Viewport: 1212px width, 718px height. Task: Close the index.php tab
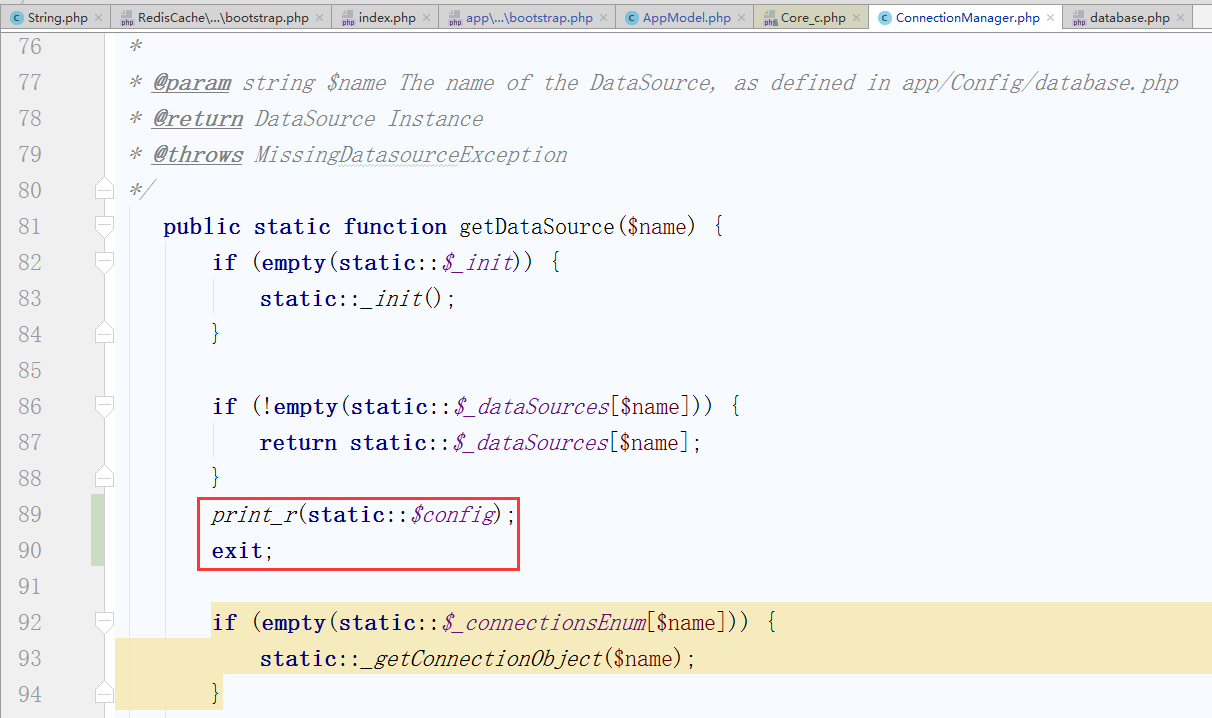(429, 18)
